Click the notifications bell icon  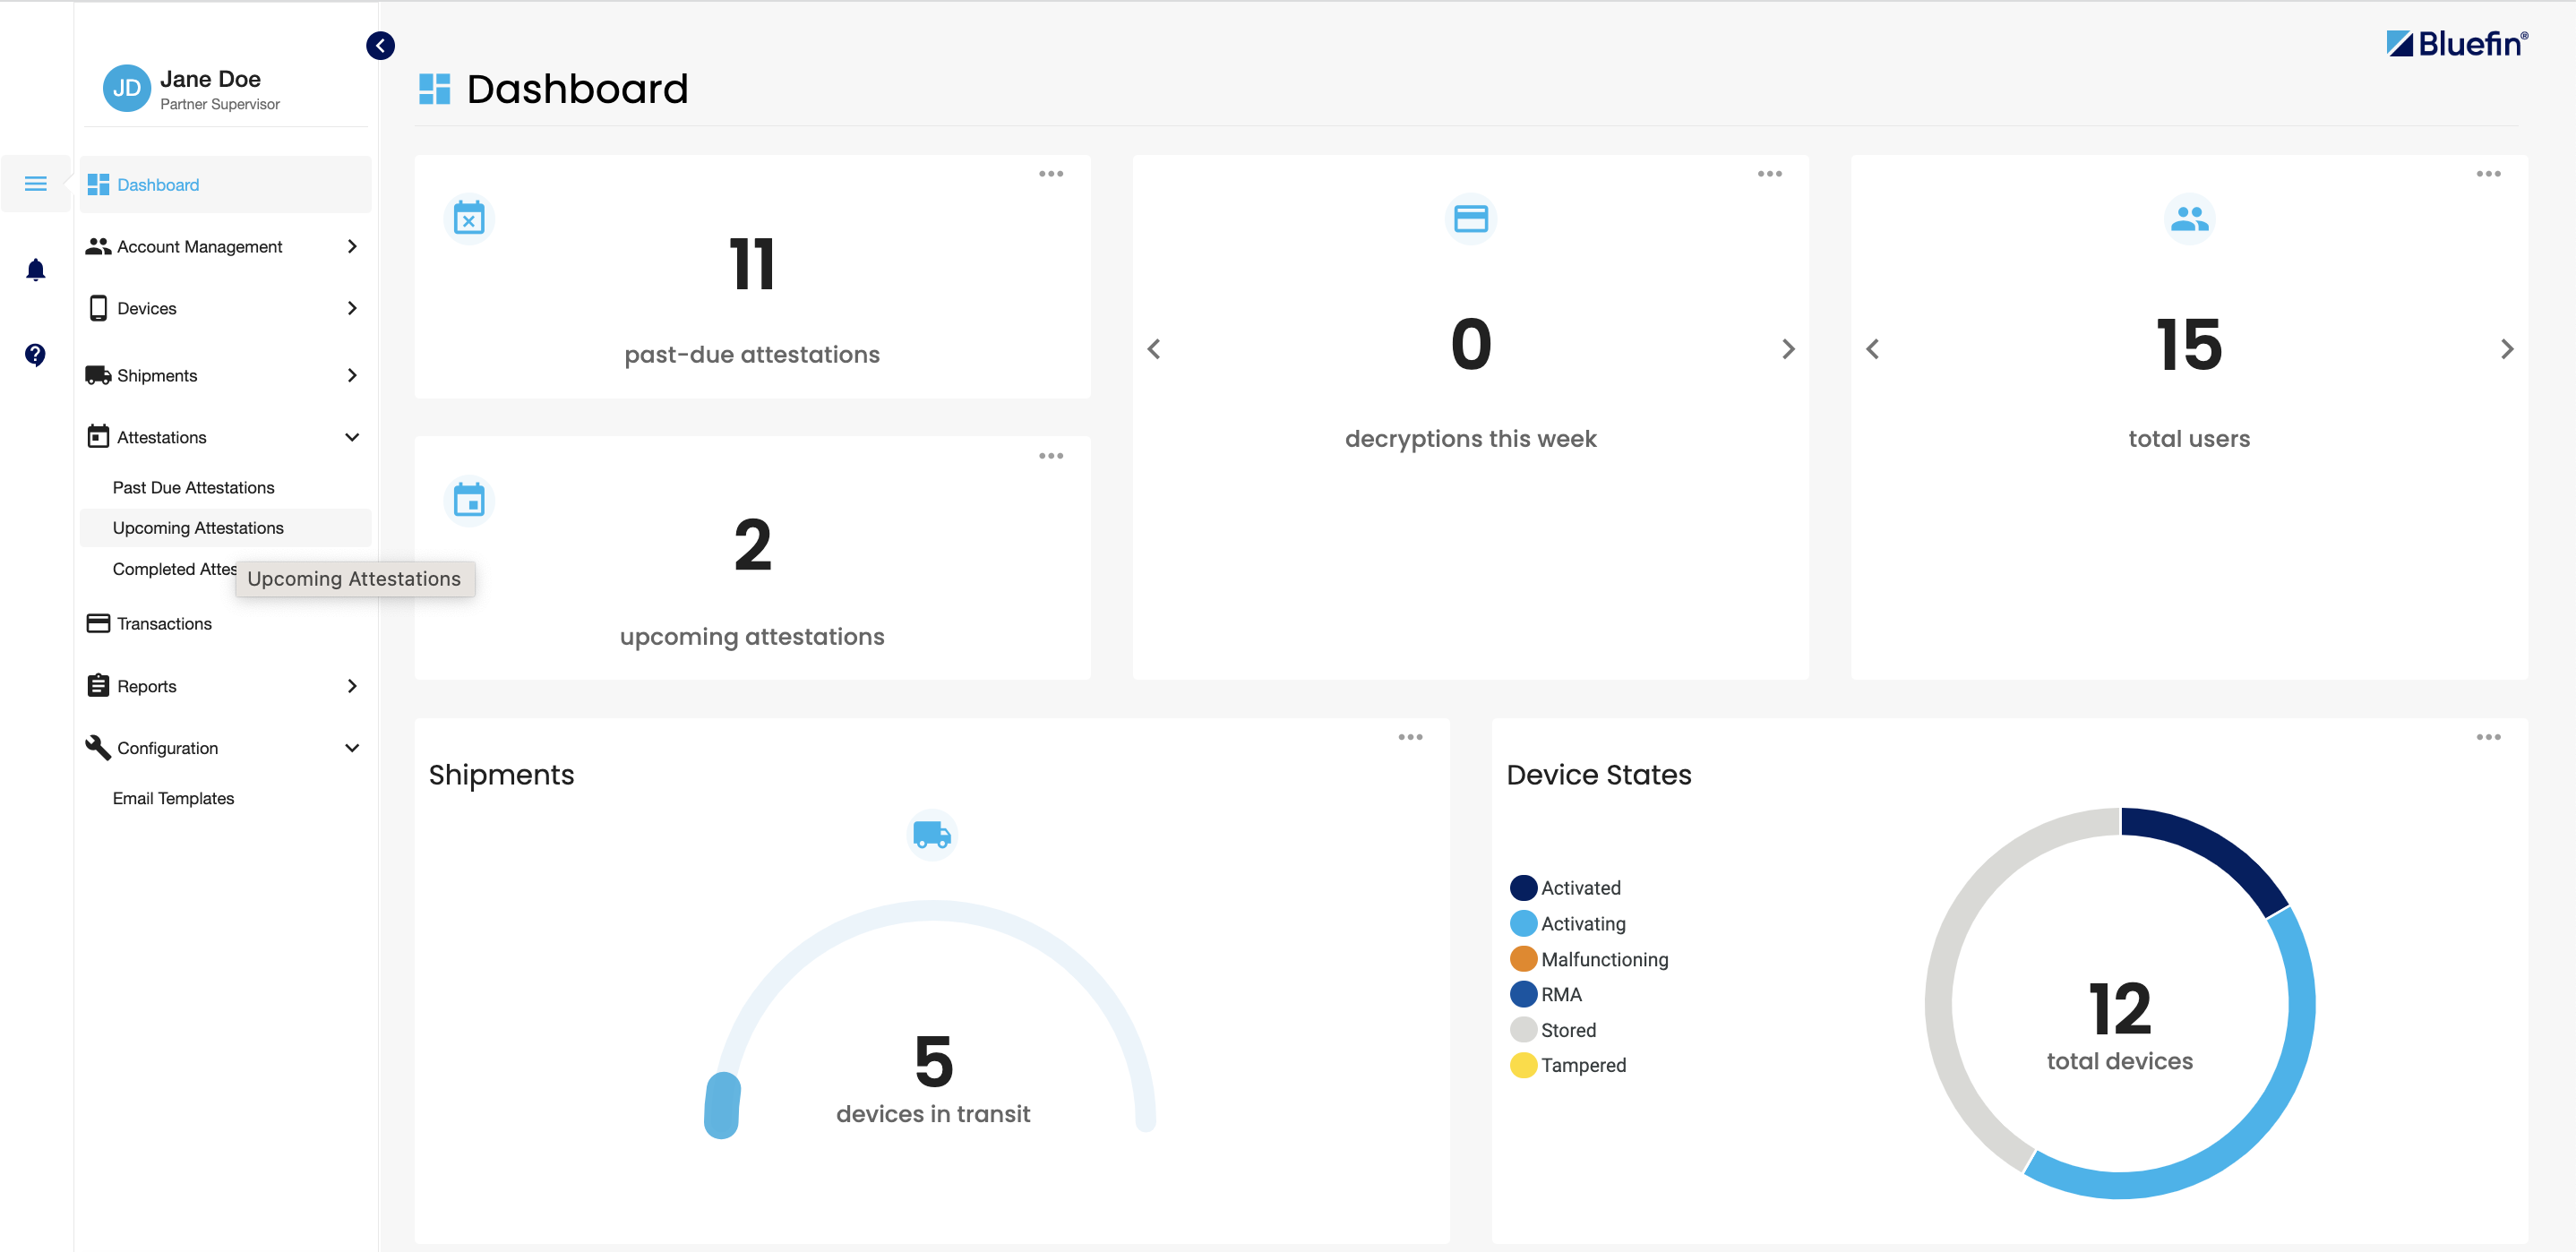click(x=36, y=269)
